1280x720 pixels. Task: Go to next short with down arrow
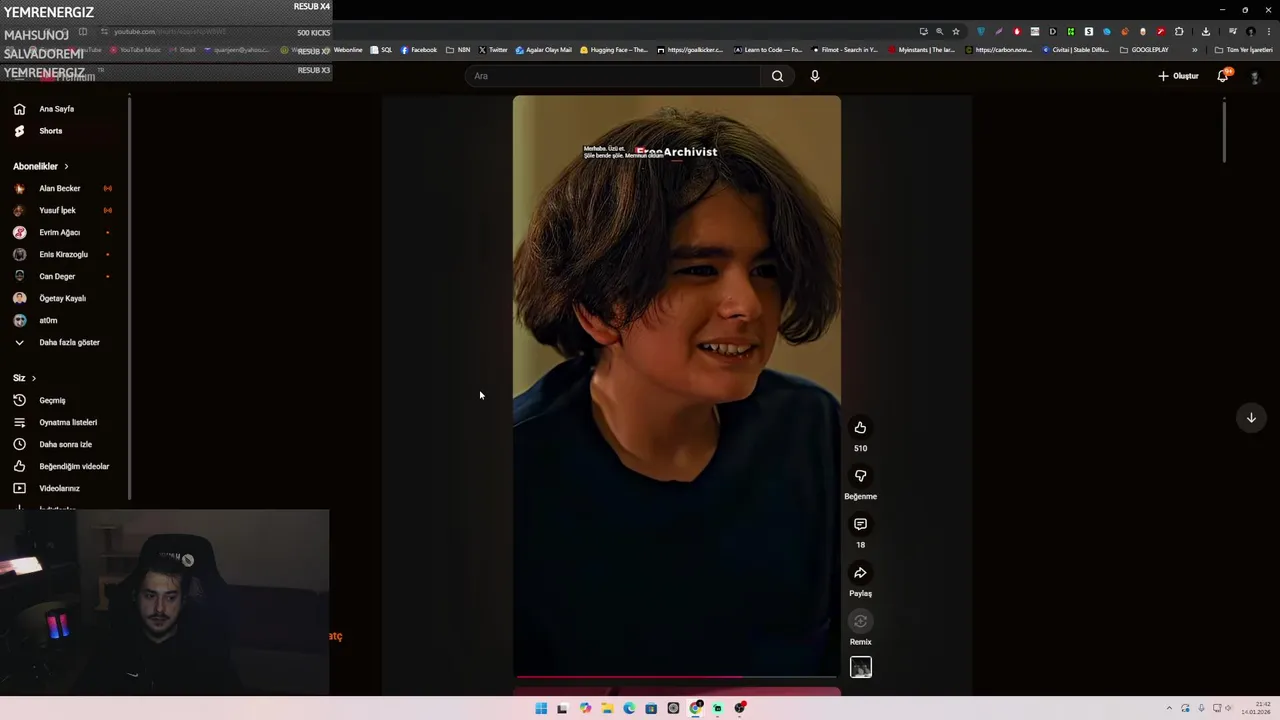[1250, 418]
